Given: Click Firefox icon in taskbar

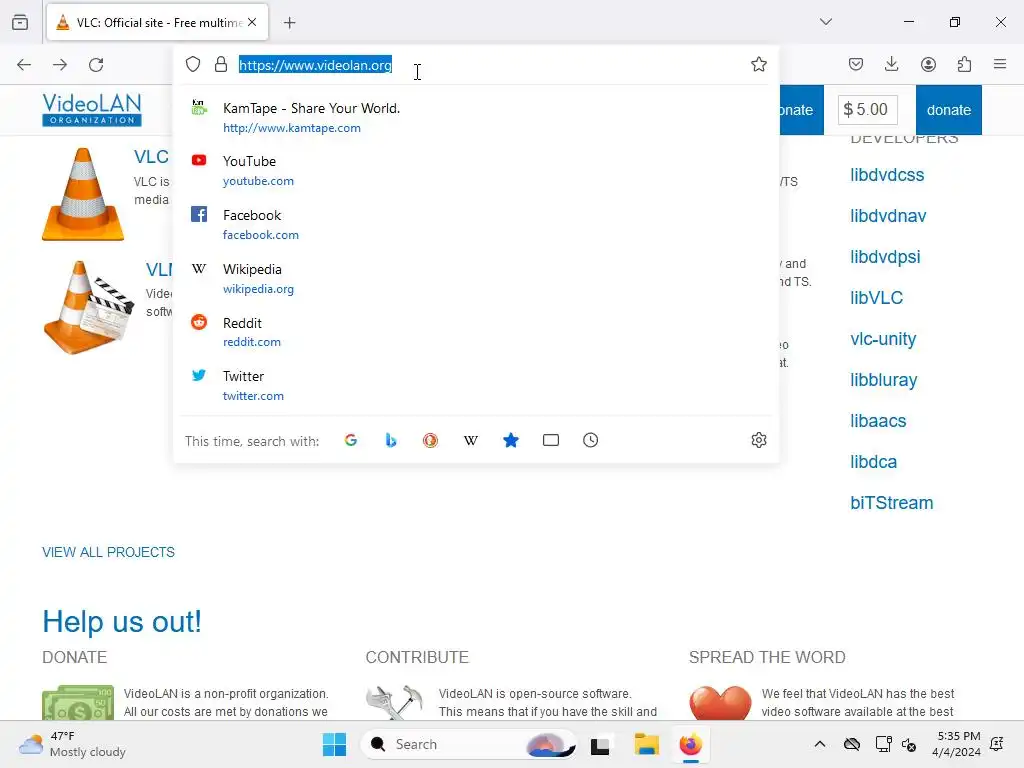Looking at the screenshot, I should [x=690, y=744].
